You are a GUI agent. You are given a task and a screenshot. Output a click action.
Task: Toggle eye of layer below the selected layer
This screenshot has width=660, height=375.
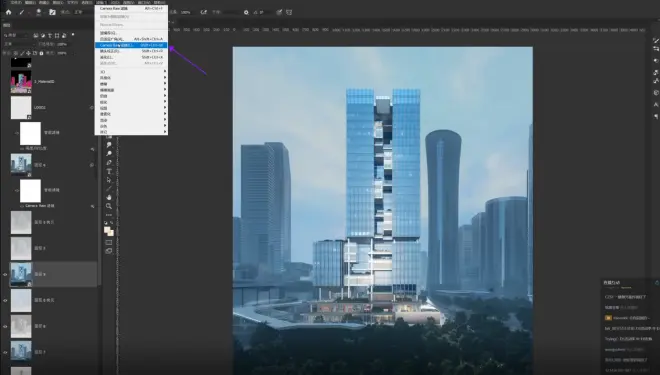(5, 301)
